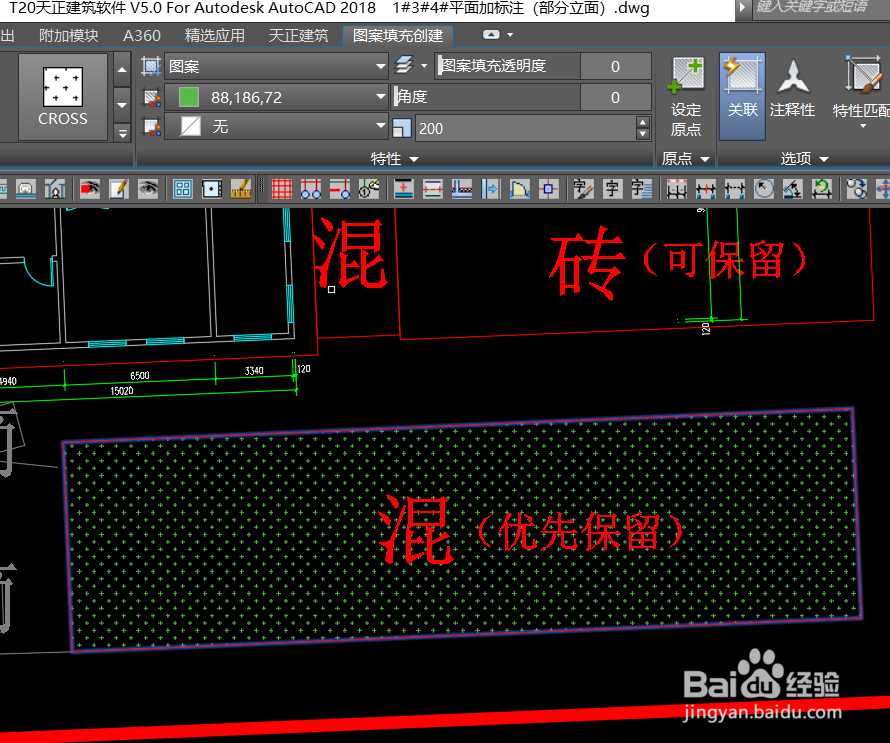Click the ruler with pencil measure icon
Screen dimensions: 890x743
pos(241,188)
